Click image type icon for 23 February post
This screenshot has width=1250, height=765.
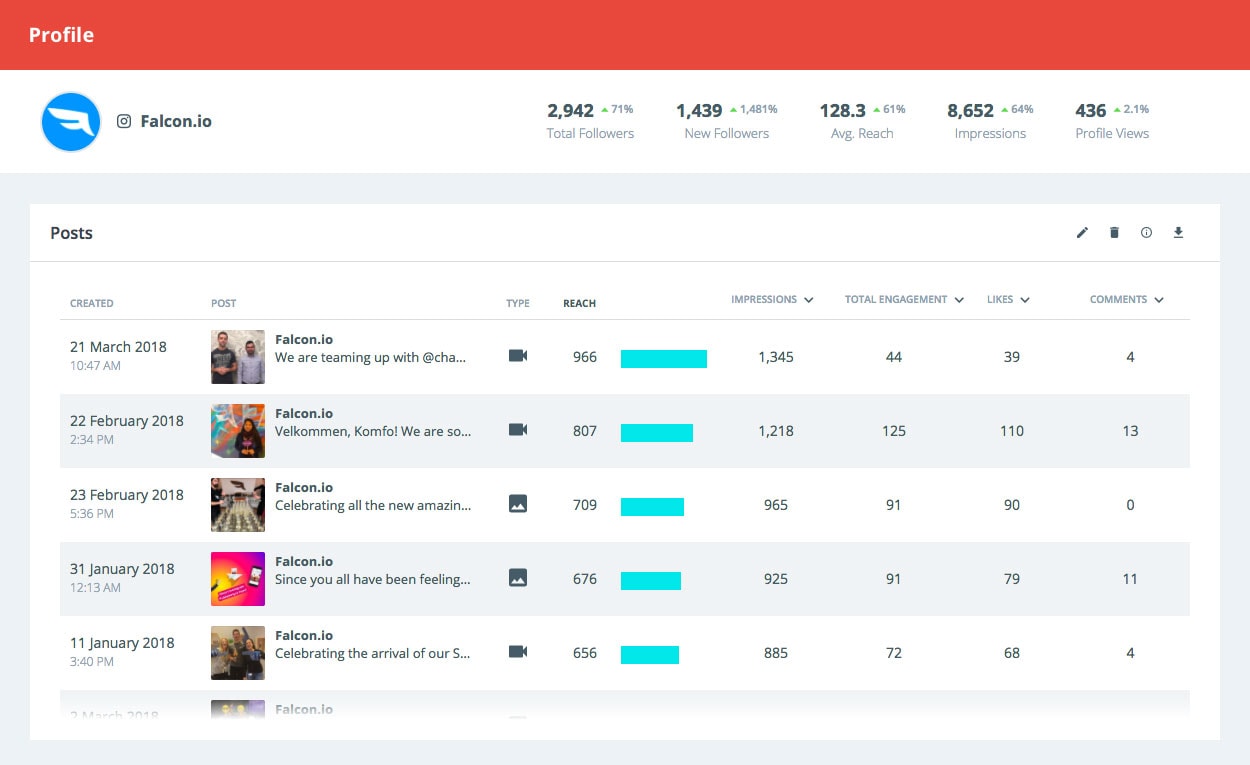(518, 504)
